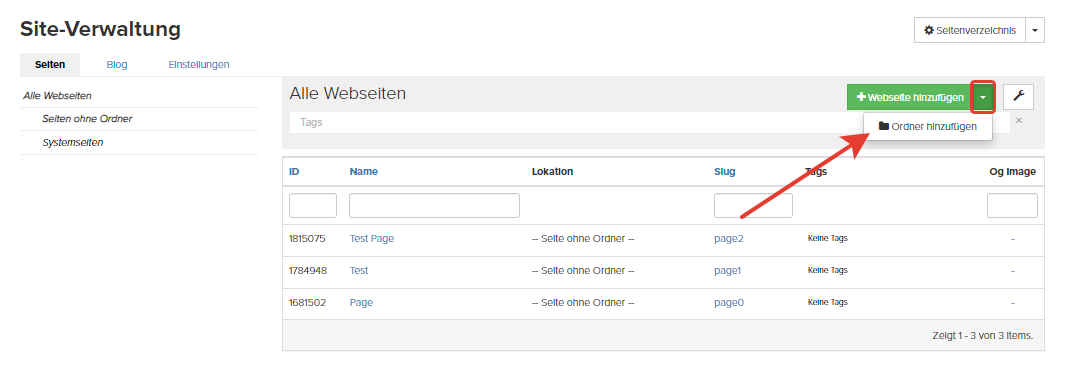Screen dimensions: 1074x374
Task: Click the ID filter input box
Action: click(x=313, y=205)
